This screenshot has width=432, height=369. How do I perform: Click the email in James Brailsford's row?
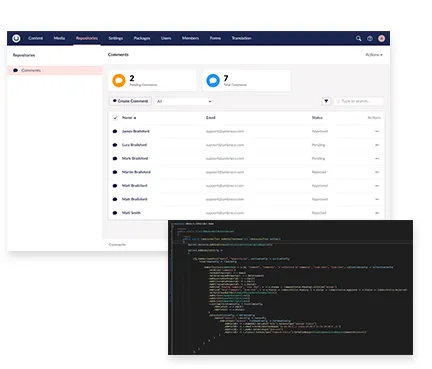click(225, 131)
